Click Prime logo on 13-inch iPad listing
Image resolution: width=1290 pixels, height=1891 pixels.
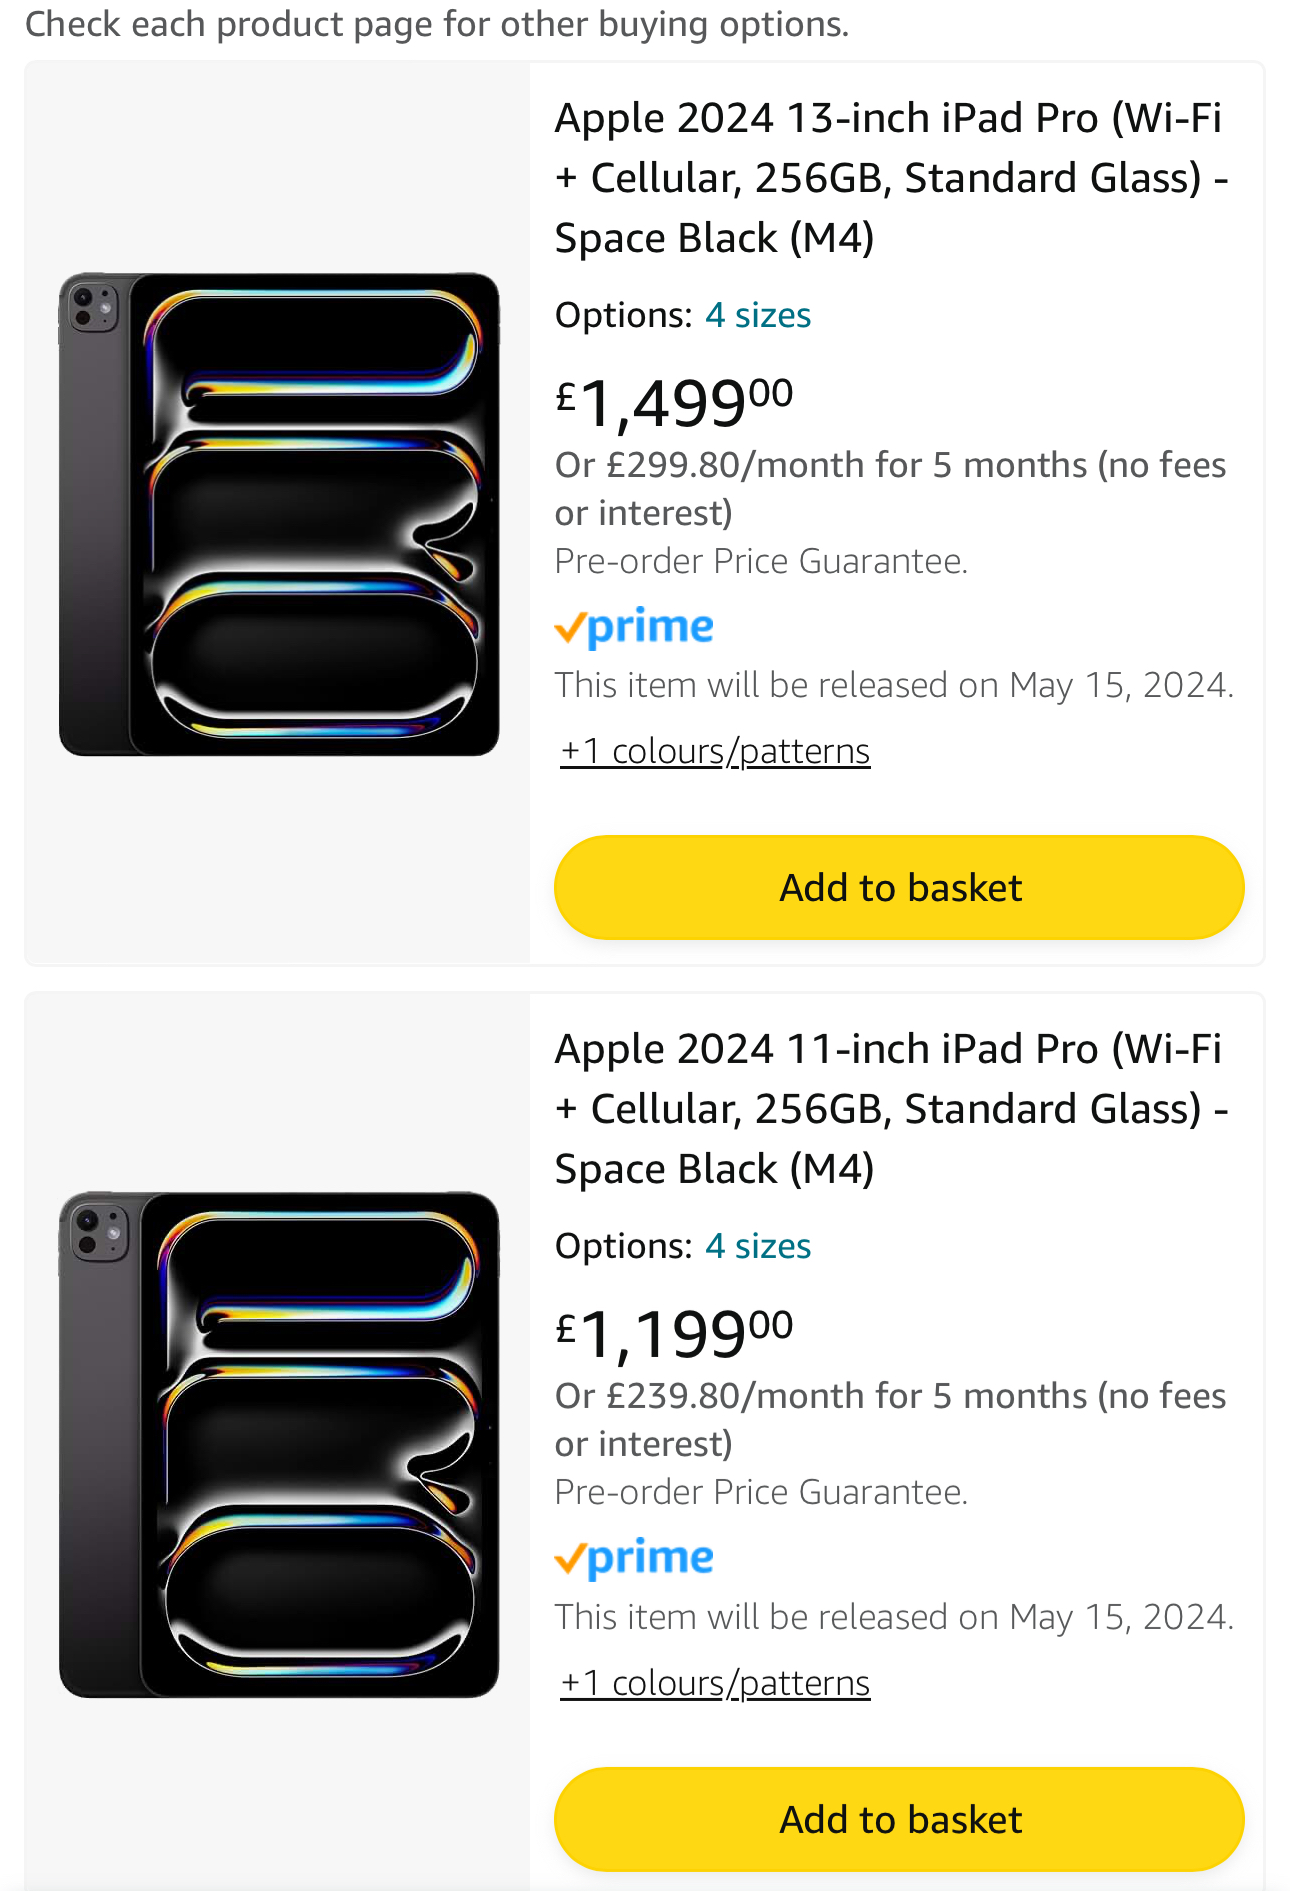(x=634, y=627)
